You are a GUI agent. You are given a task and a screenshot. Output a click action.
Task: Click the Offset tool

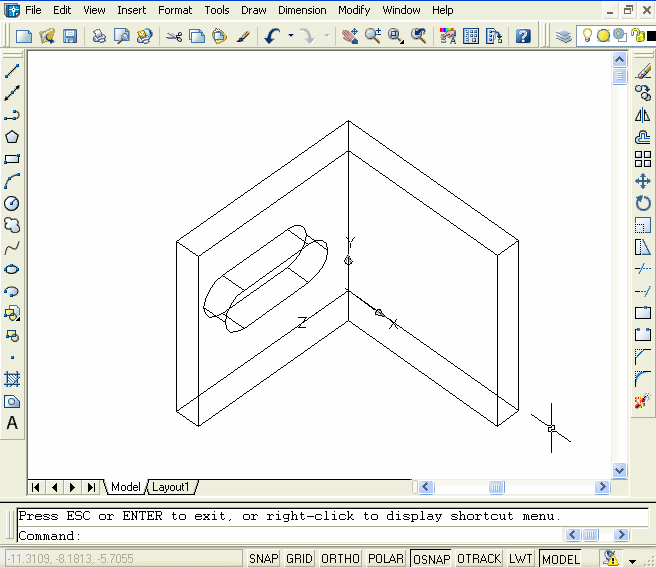(x=643, y=137)
